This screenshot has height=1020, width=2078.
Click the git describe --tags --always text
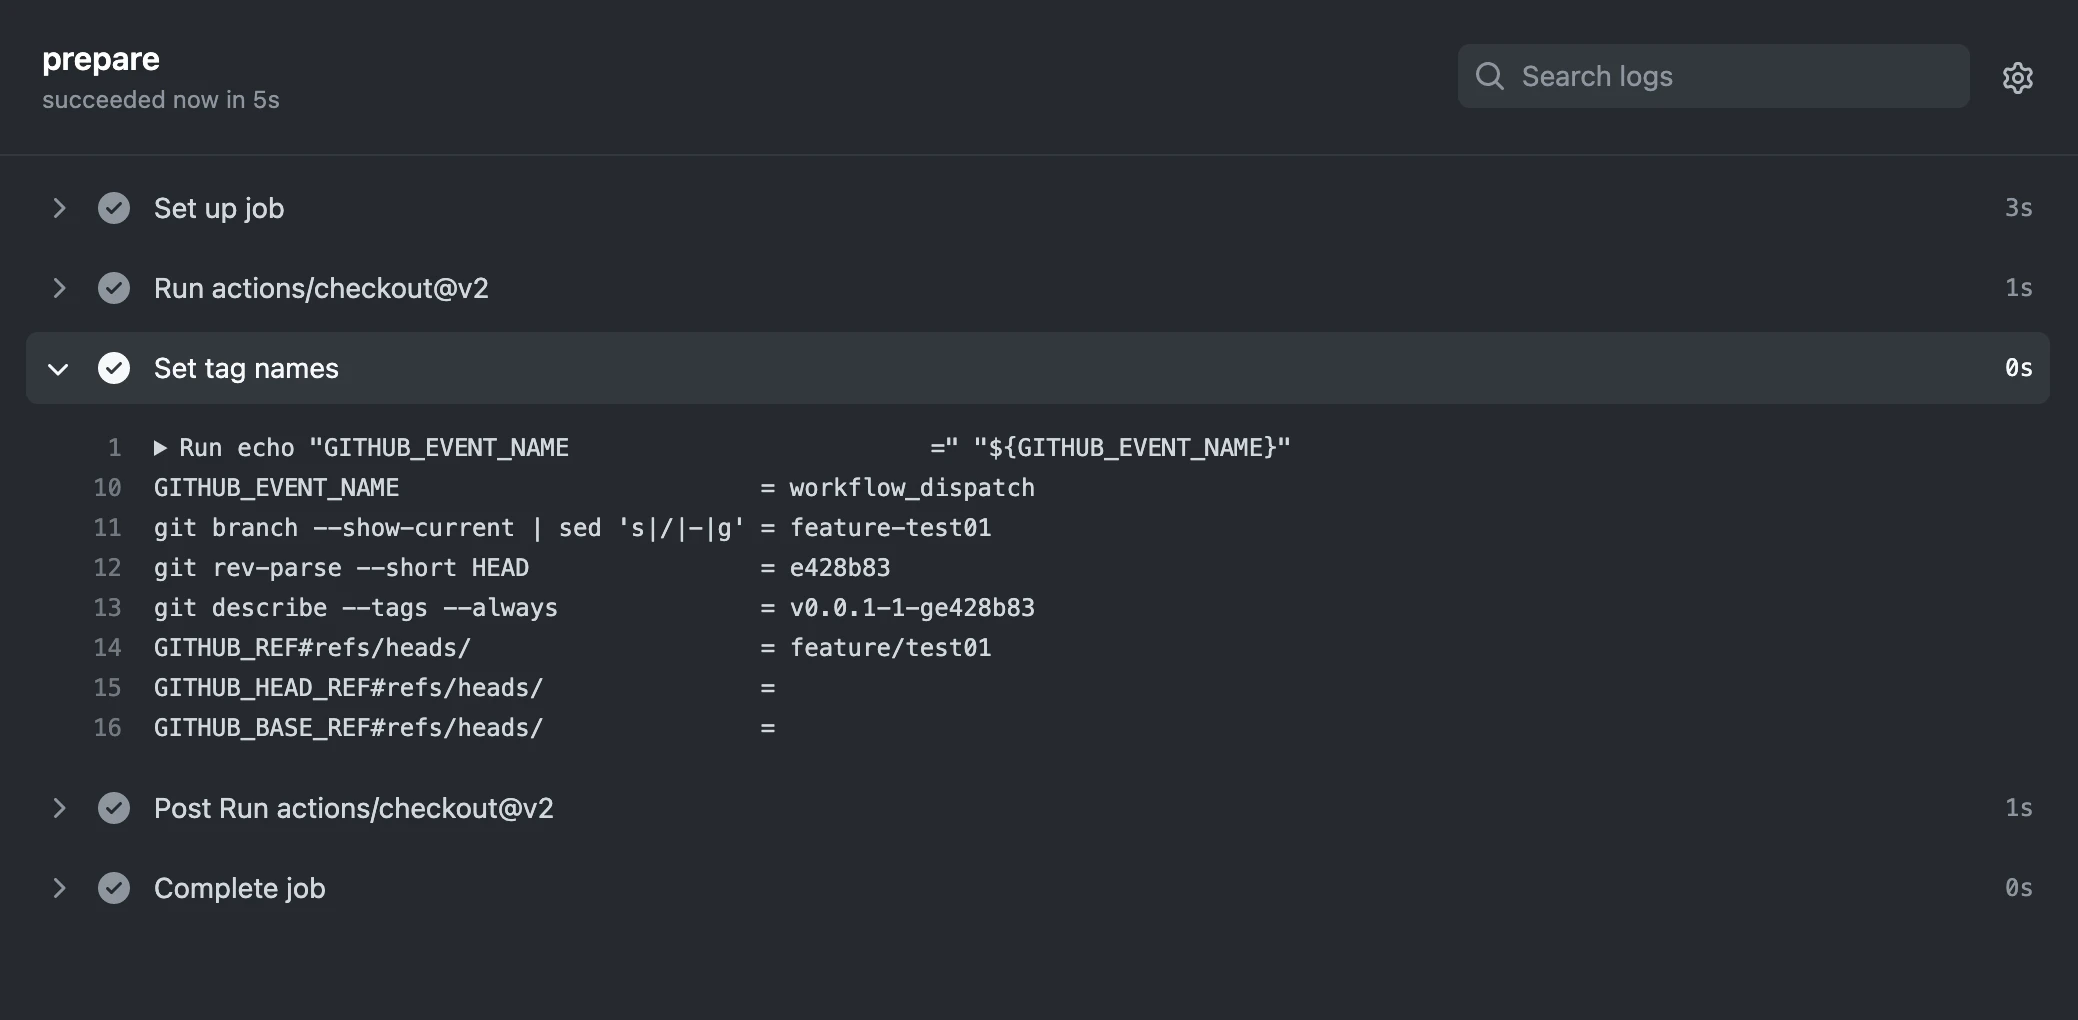(x=356, y=608)
